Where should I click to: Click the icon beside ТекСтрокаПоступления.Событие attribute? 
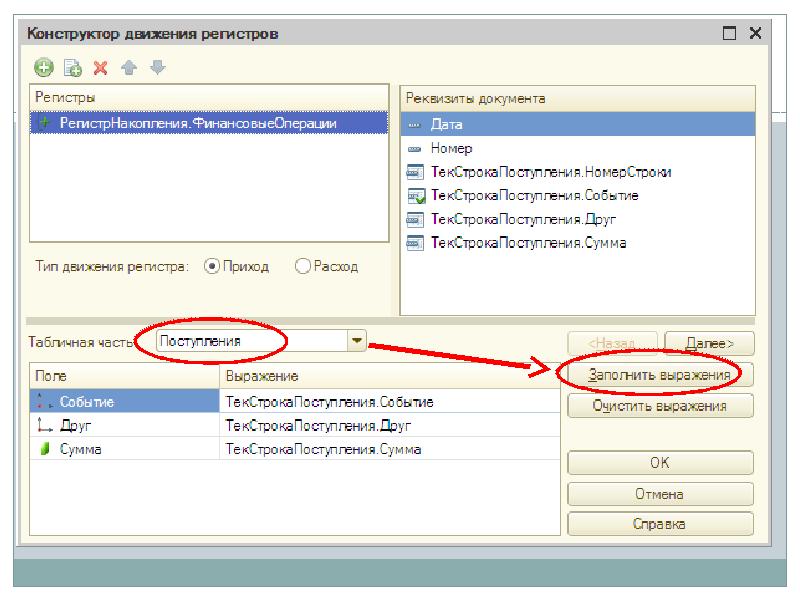pos(416,196)
